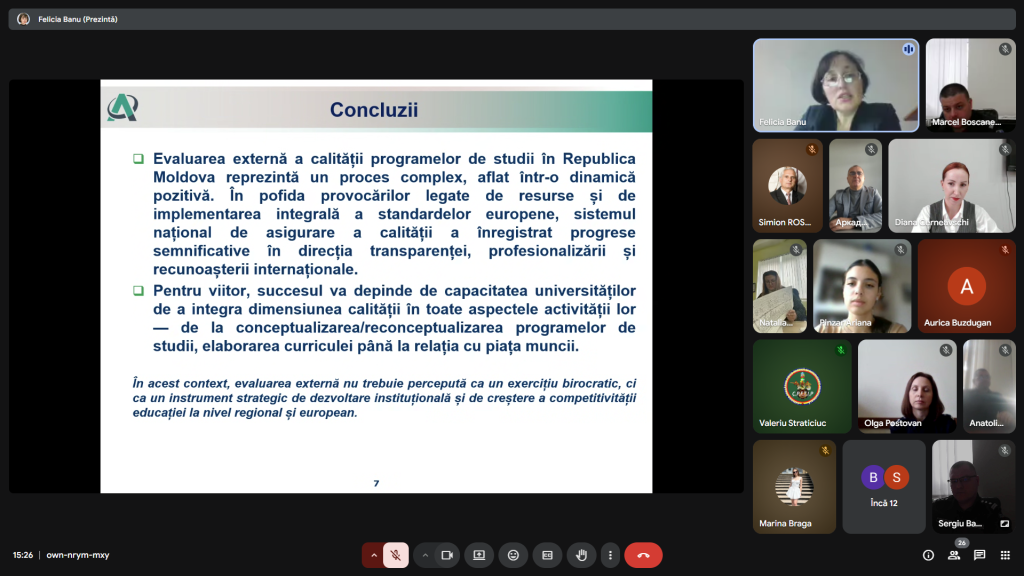Leave the call with red hang-up button

[x=643, y=555]
